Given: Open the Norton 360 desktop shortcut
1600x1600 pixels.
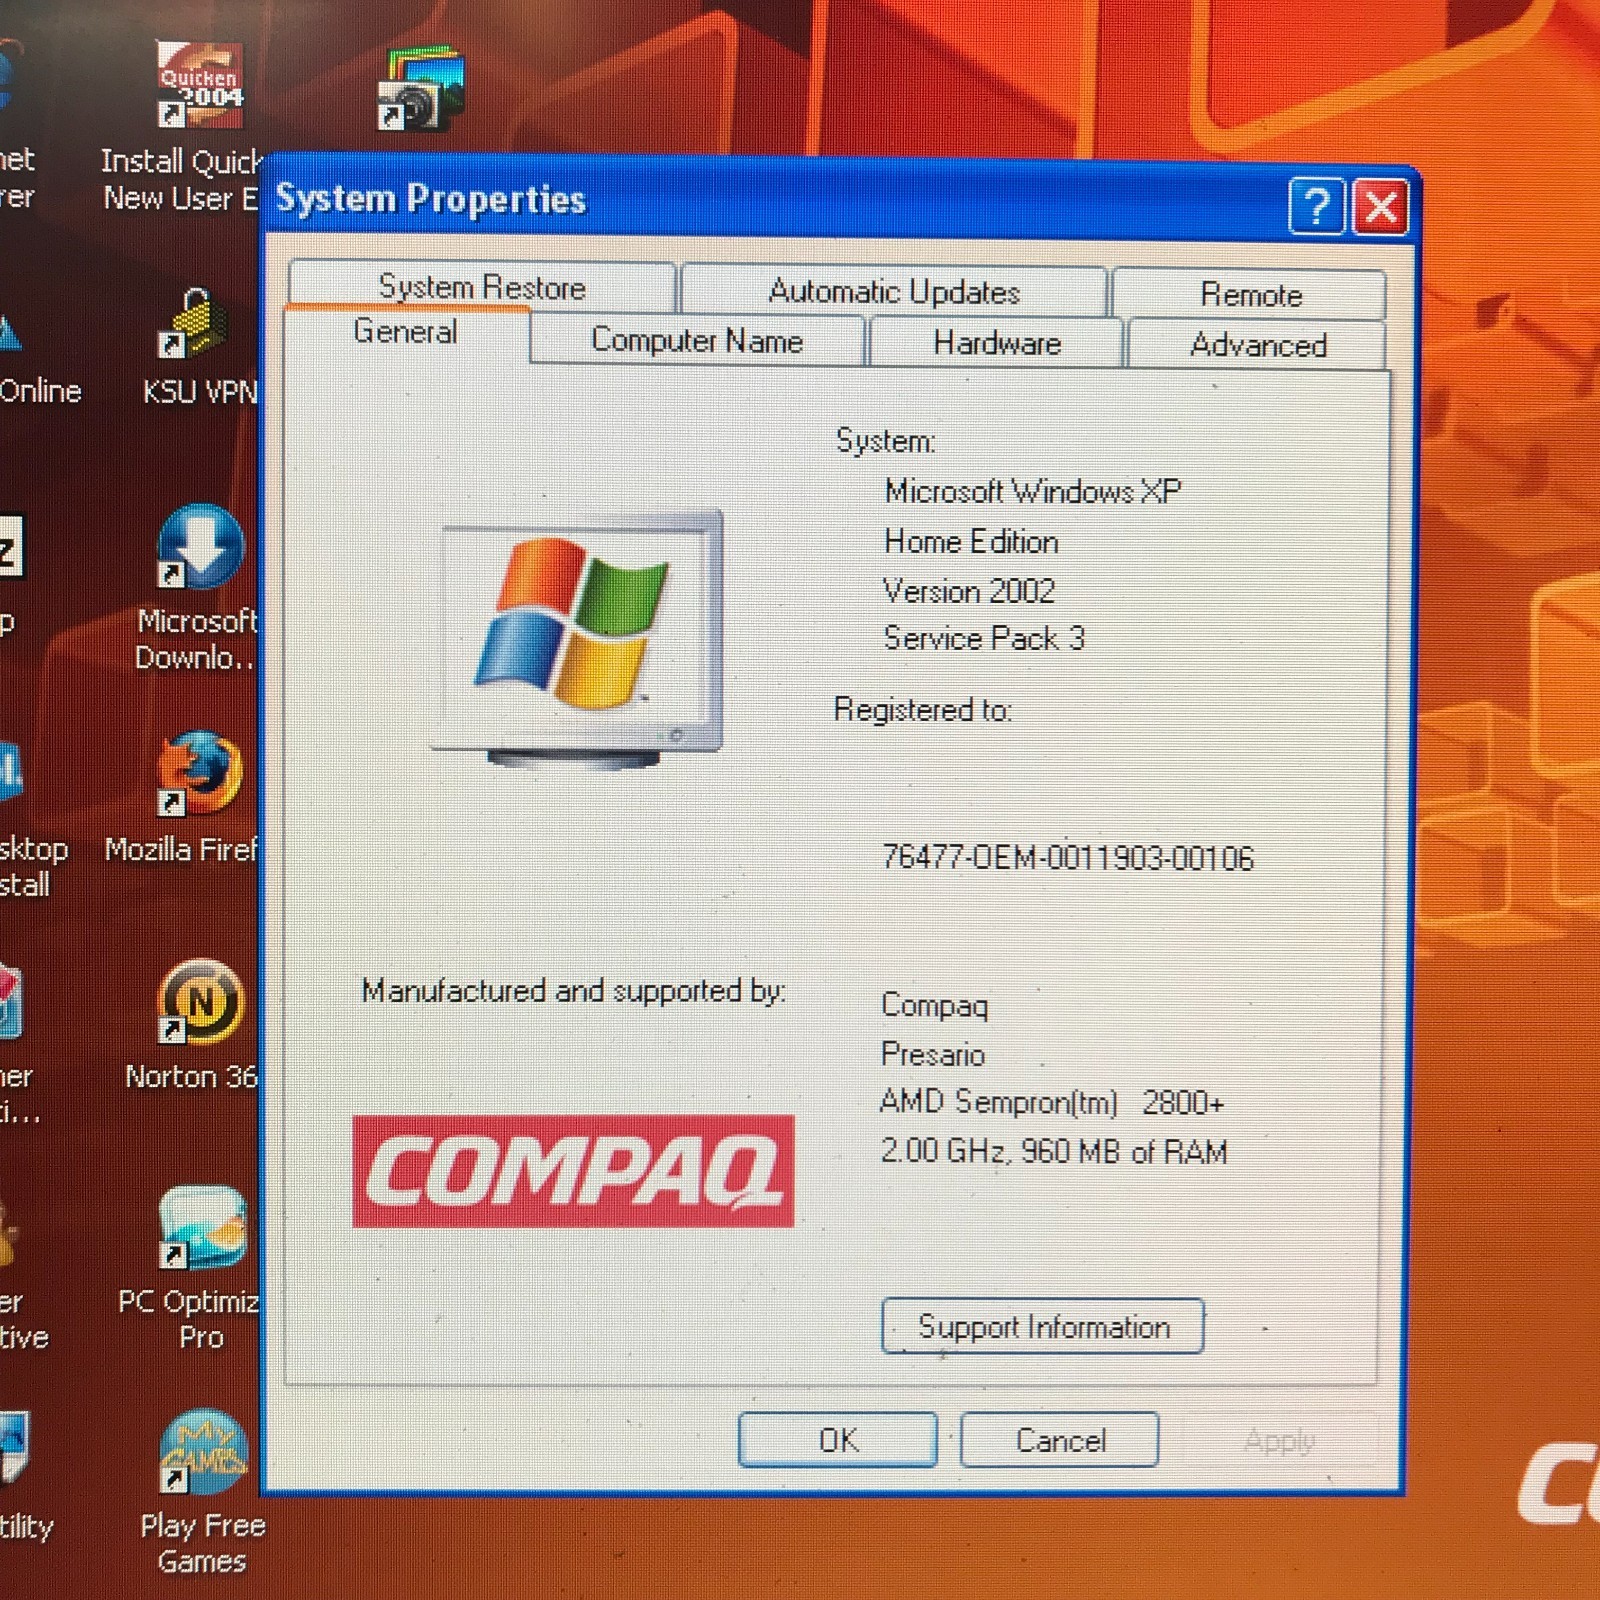Looking at the screenshot, I should [200, 1002].
